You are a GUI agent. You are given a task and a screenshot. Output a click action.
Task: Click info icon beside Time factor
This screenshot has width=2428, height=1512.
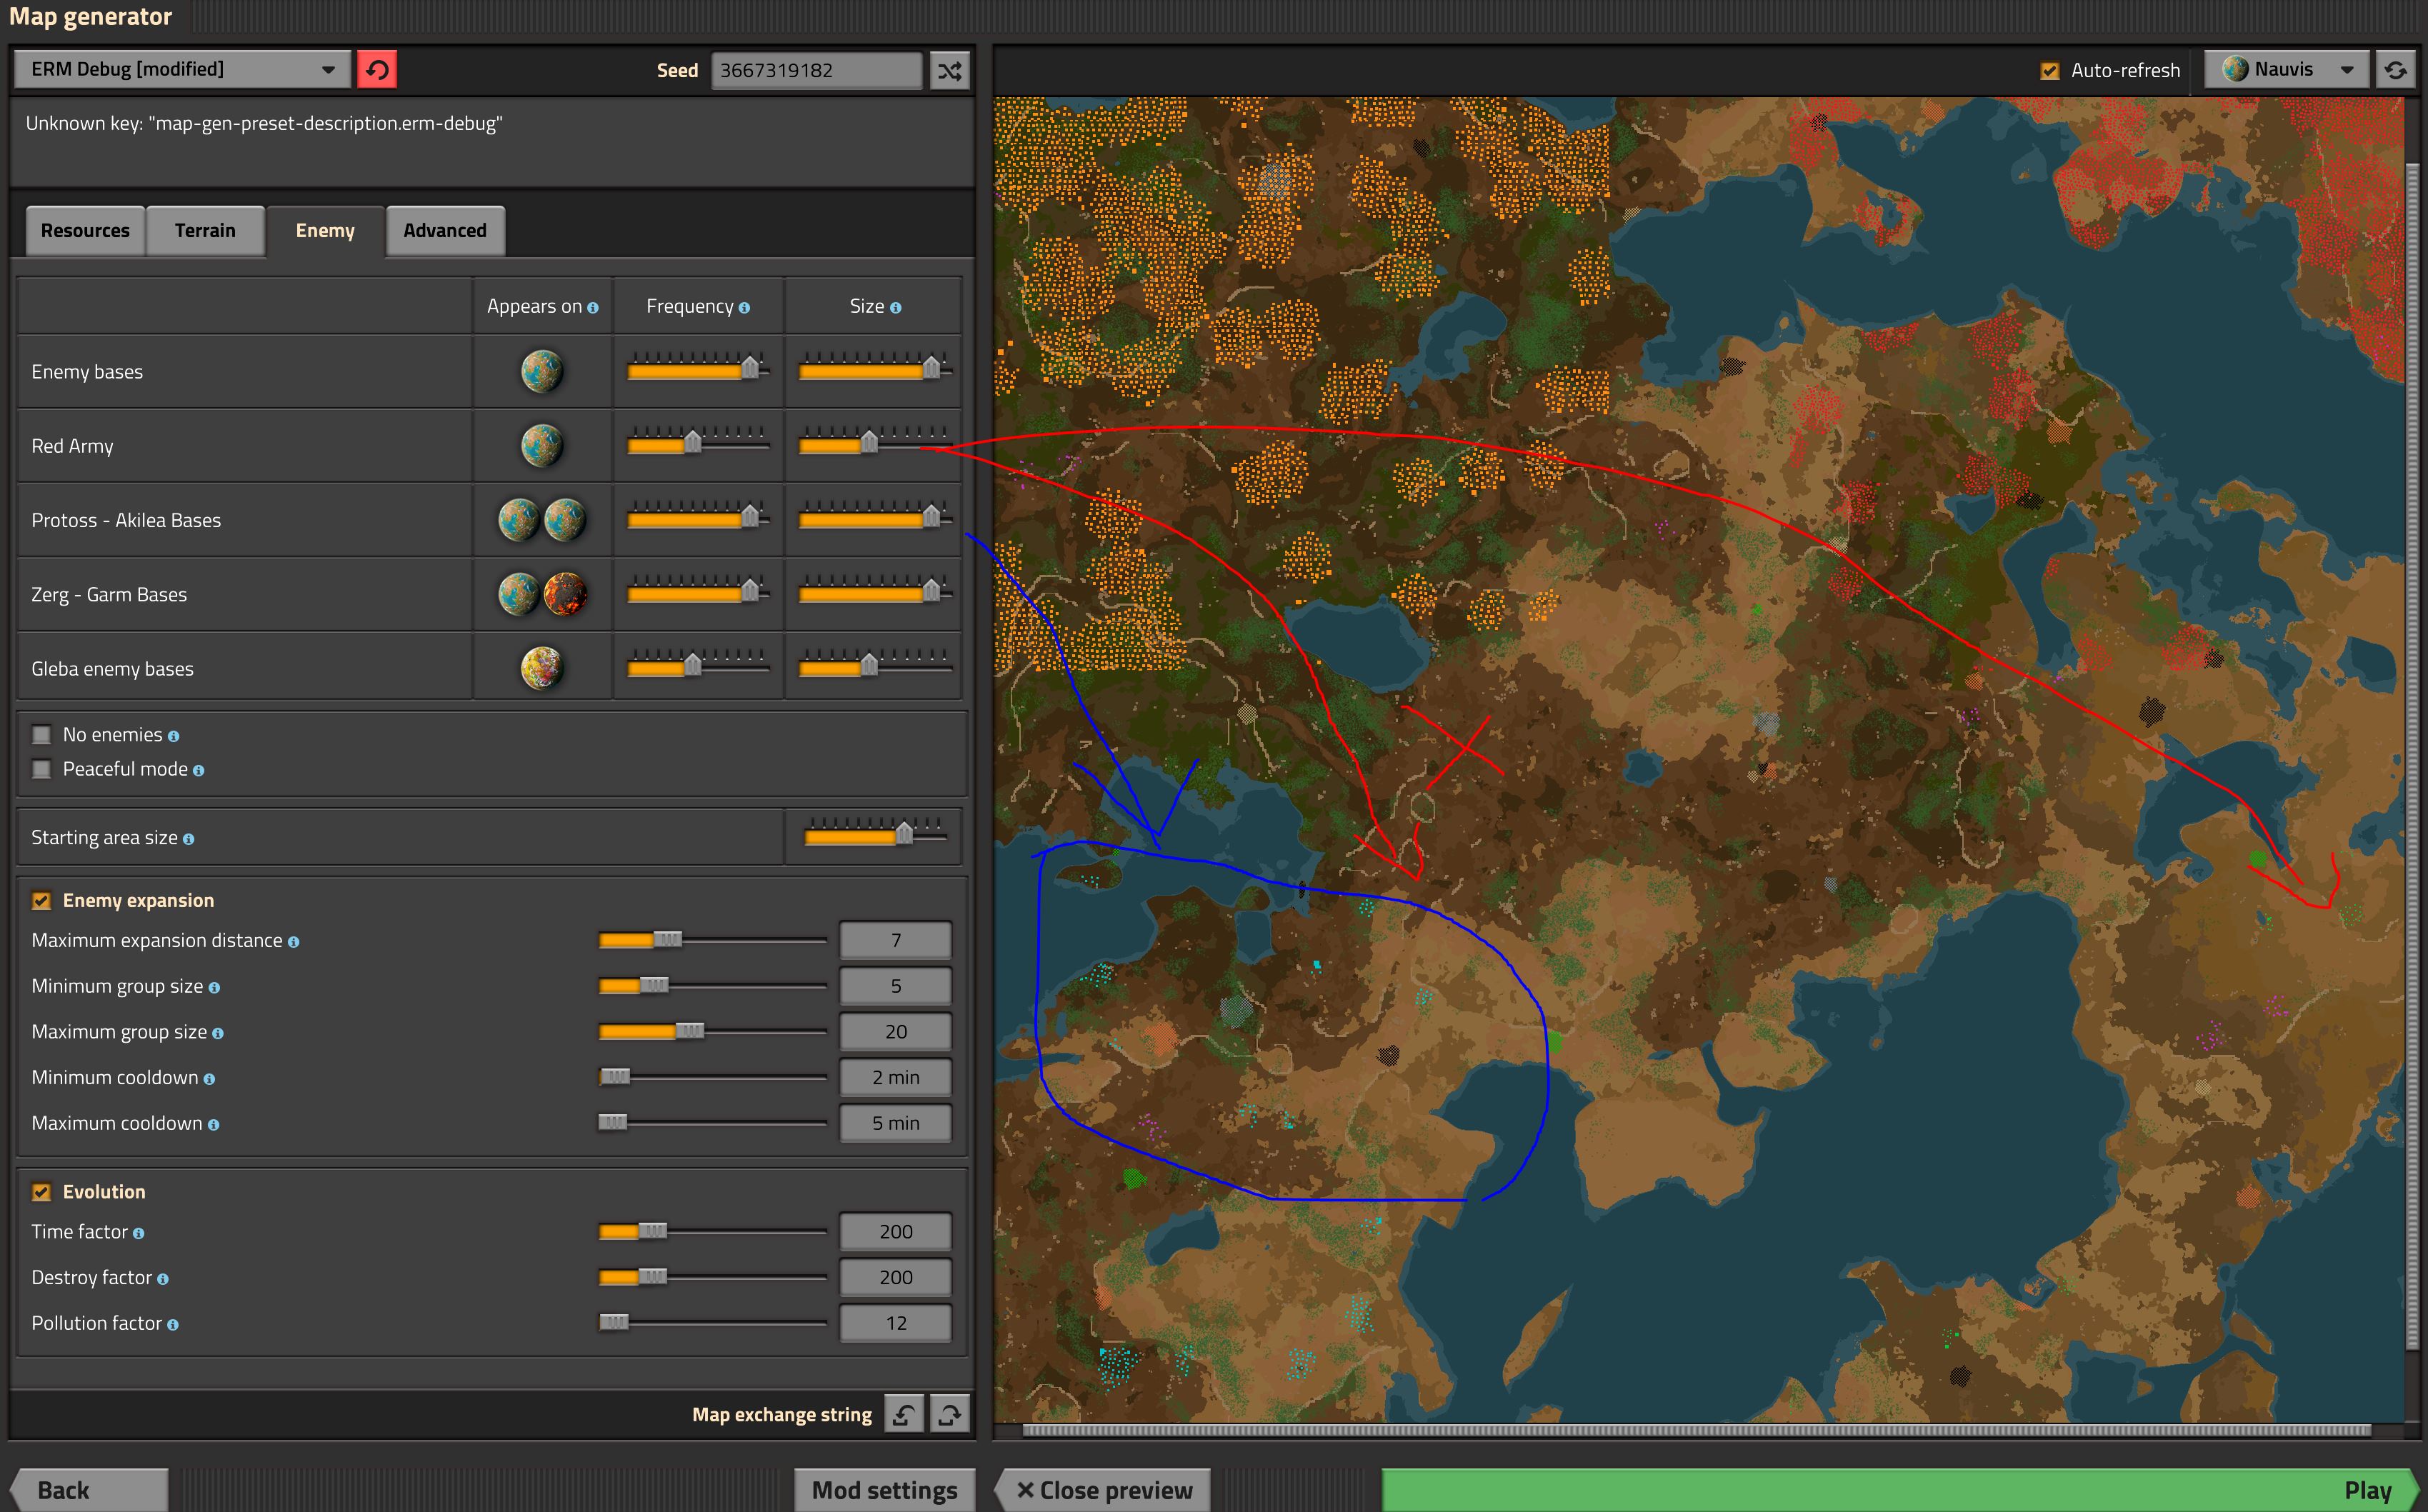tap(138, 1233)
